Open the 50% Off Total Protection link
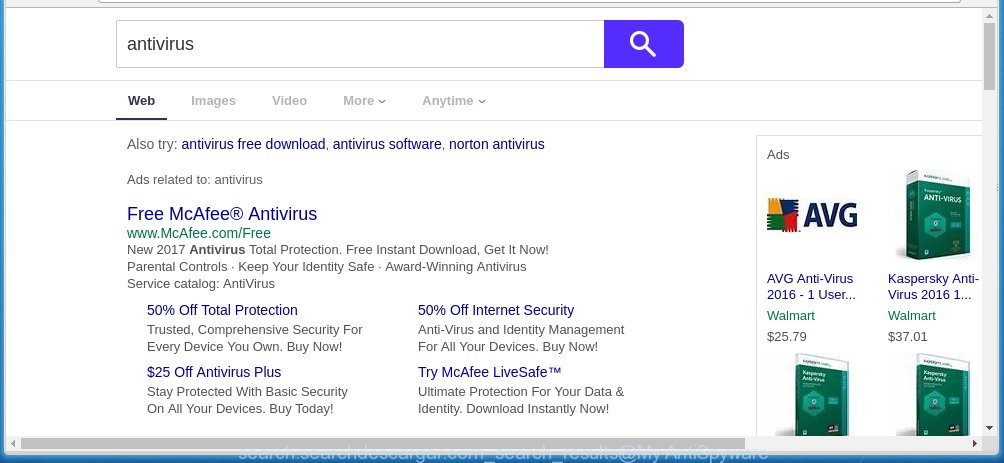Image resolution: width=1004 pixels, height=463 pixels. coord(222,310)
